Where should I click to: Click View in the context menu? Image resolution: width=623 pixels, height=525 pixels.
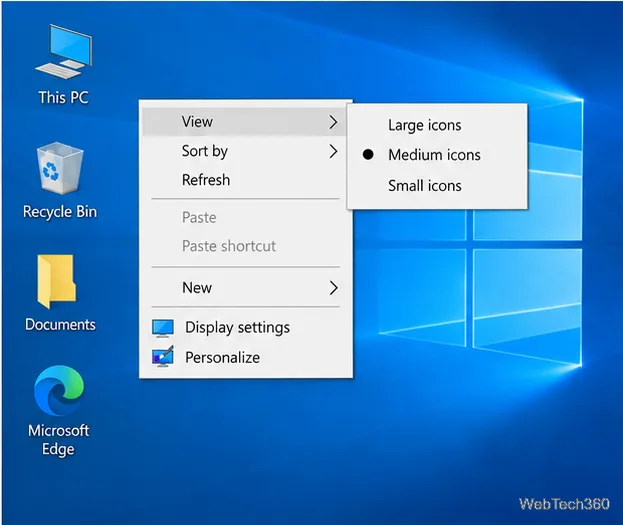point(244,122)
